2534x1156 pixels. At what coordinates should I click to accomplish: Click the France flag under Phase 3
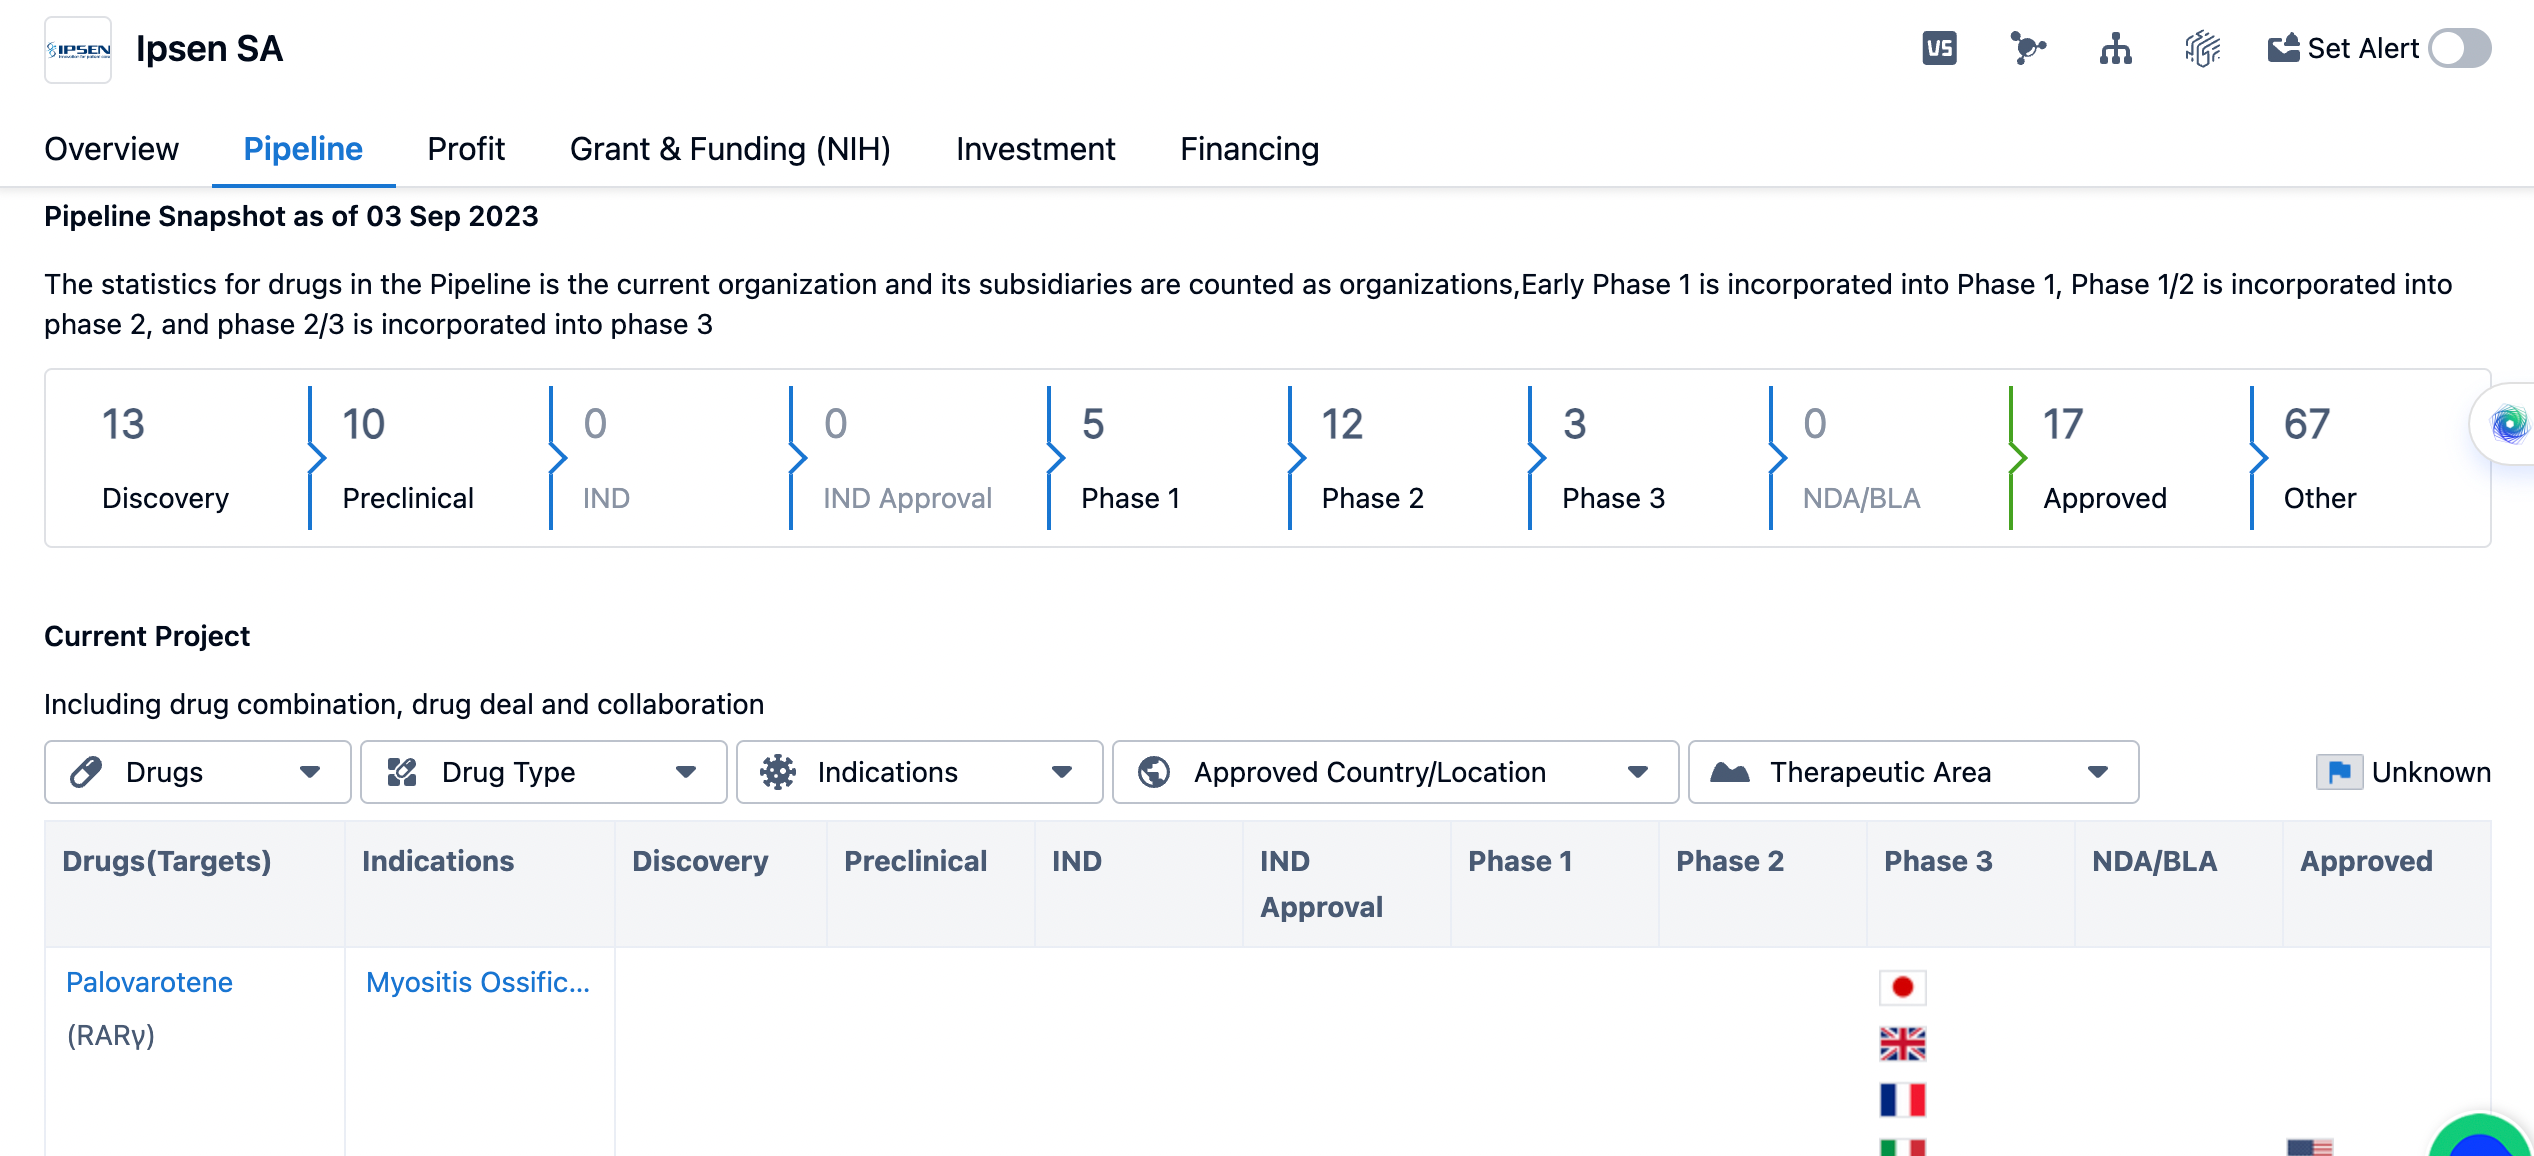point(1902,1100)
